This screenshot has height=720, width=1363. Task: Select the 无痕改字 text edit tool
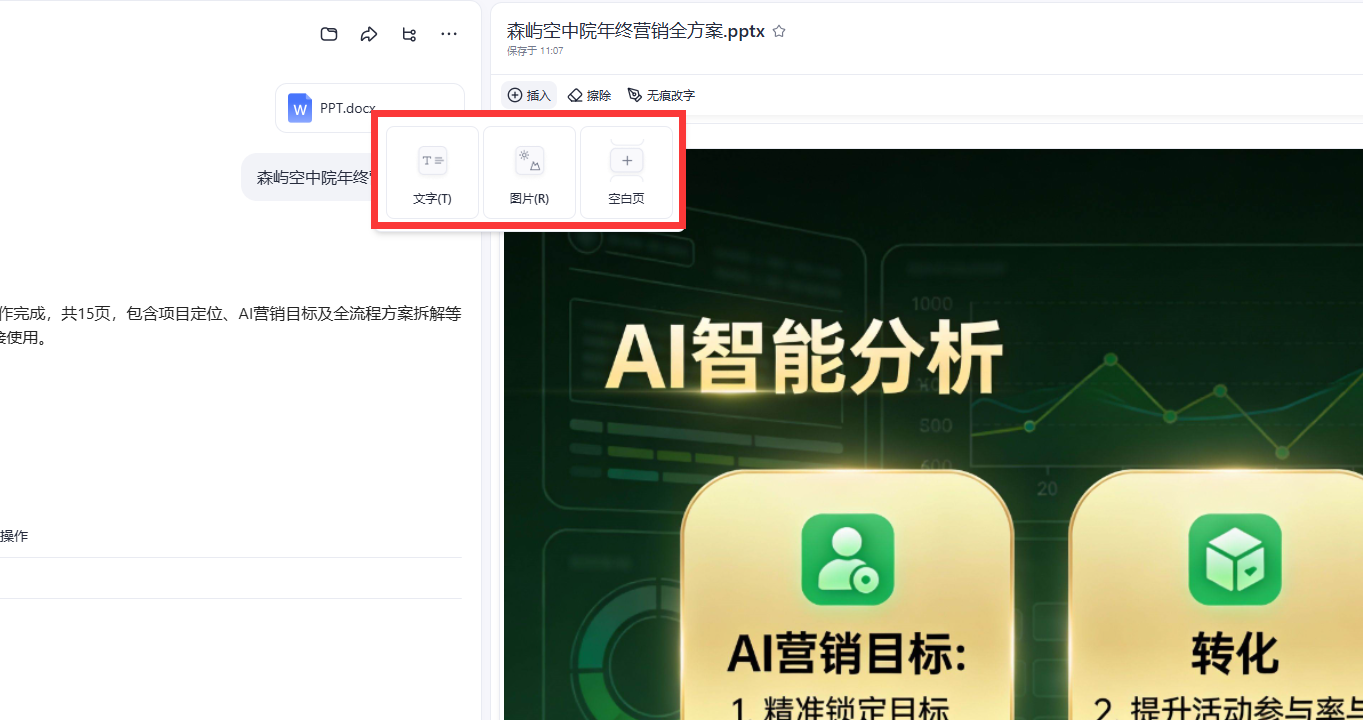pos(661,95)
